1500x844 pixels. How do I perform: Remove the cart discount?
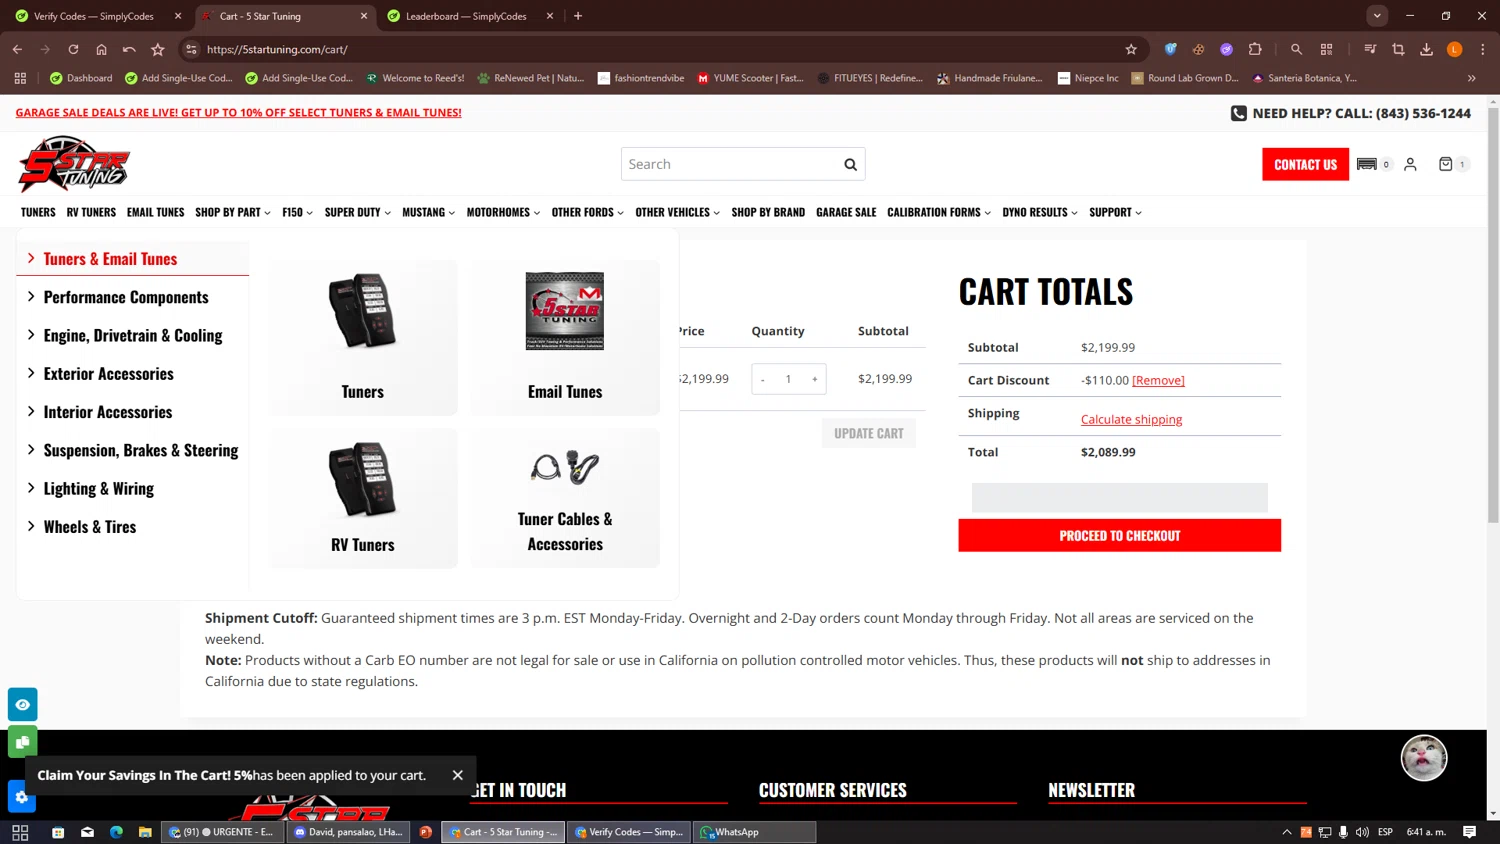1158,380
